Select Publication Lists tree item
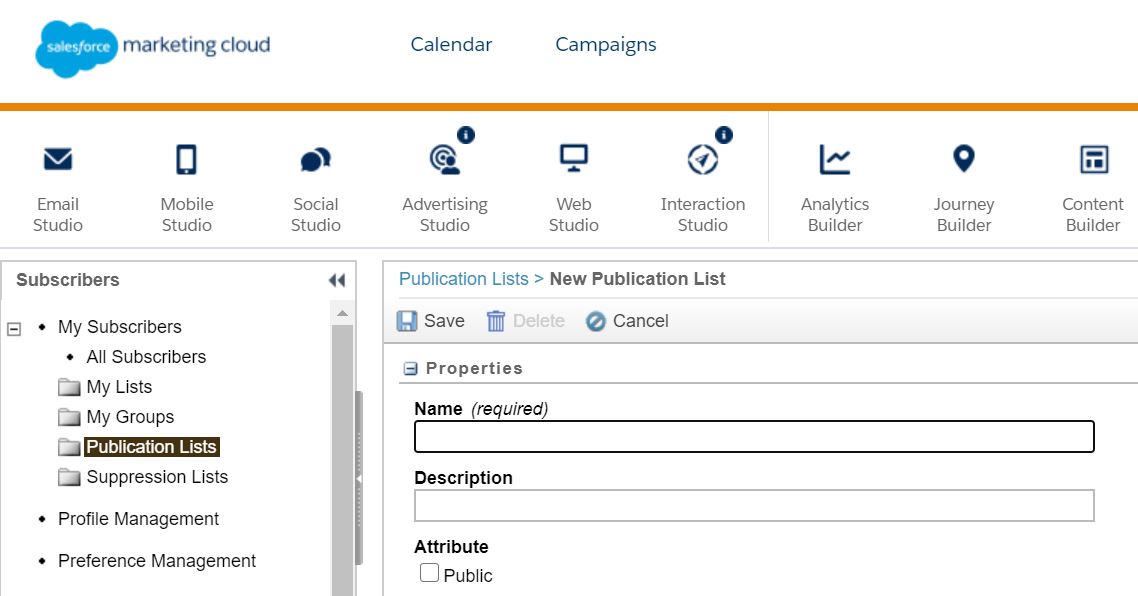The image size is (1138, 596). (152, 447)
